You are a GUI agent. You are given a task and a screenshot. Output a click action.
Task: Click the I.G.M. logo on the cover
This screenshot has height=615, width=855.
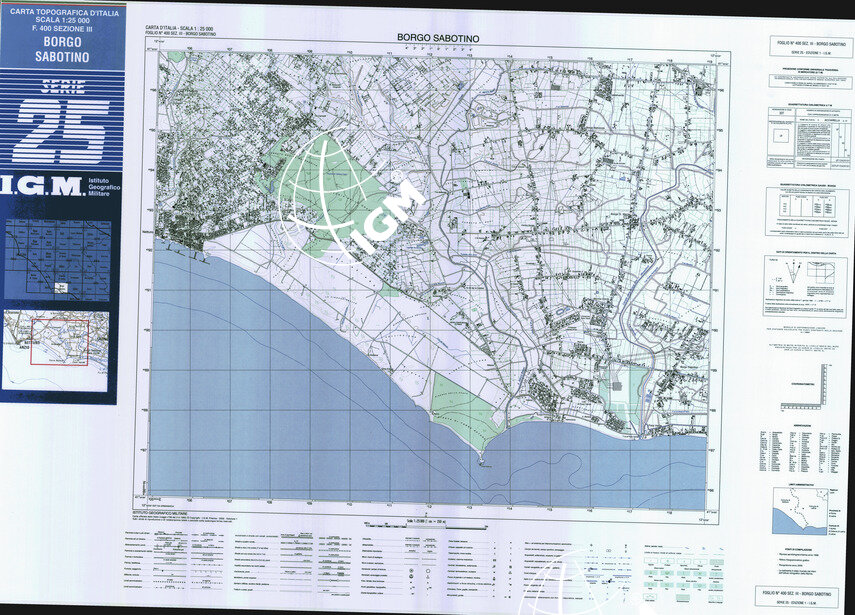coord(40,186)
